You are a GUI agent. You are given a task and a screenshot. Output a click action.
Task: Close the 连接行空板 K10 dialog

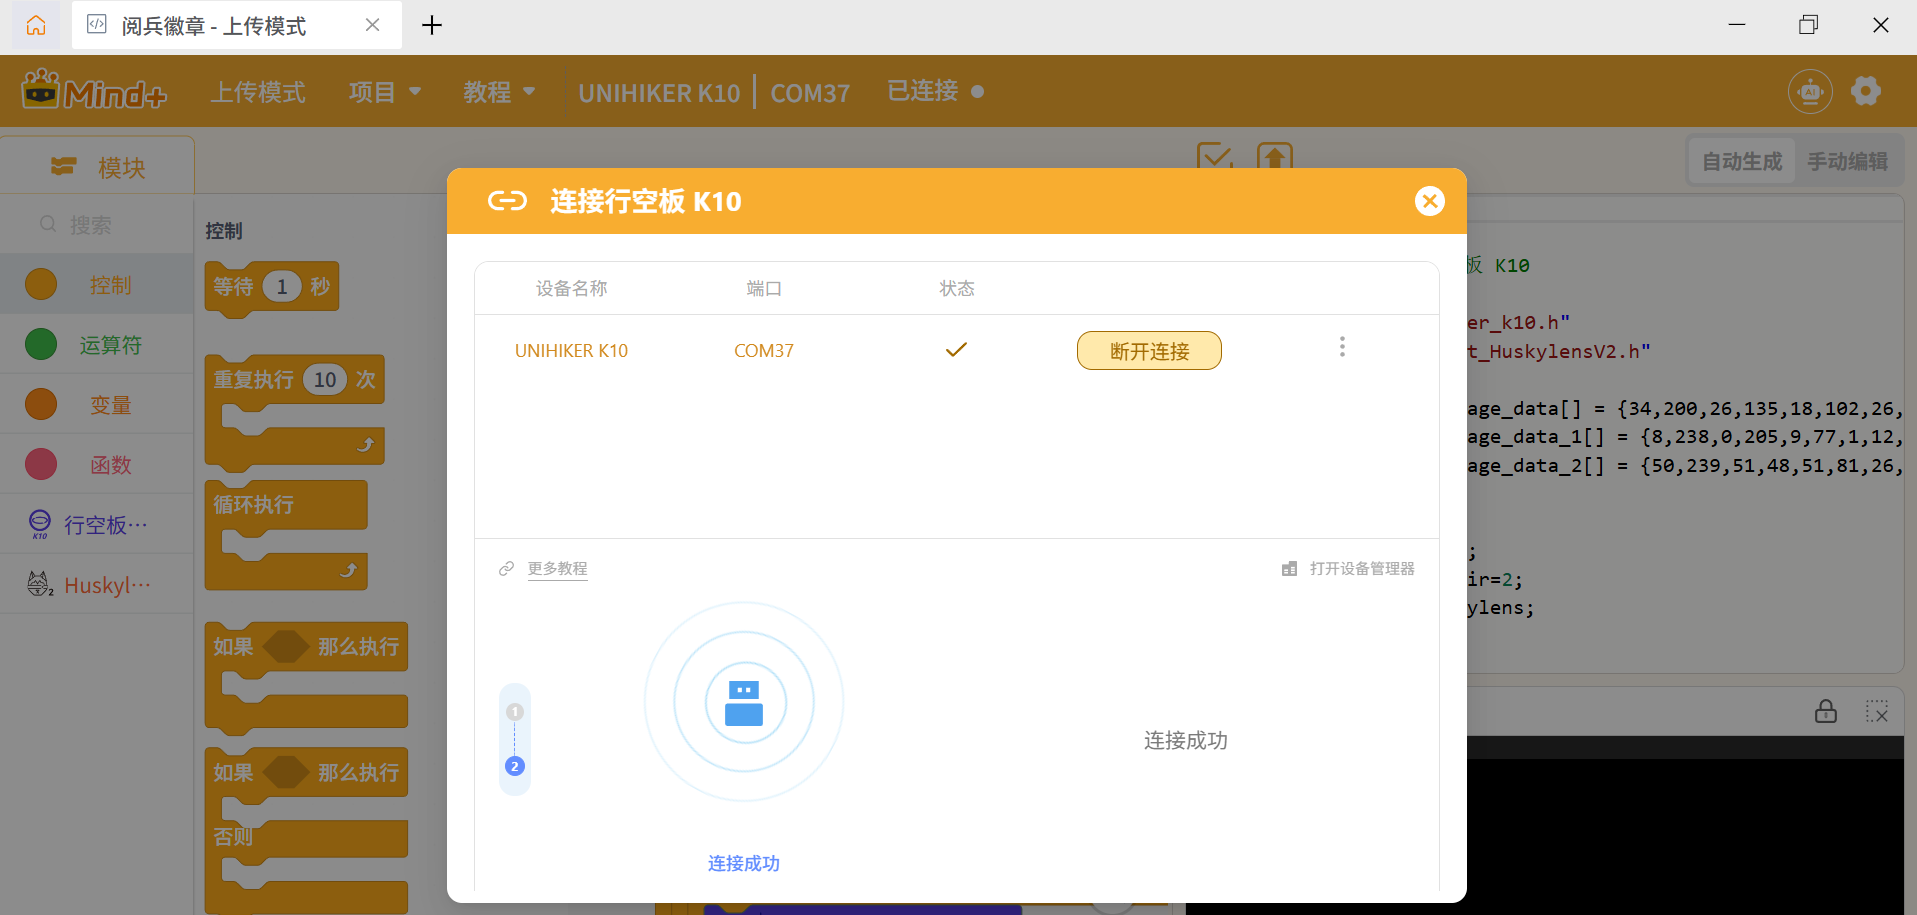point(1430,201)
